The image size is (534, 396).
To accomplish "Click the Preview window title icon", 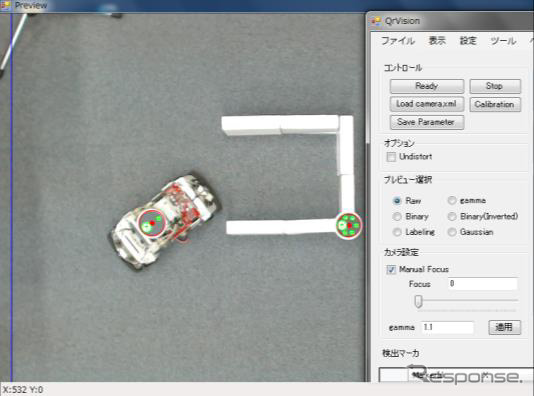I will pyautogui.click(x=6, y=5).
